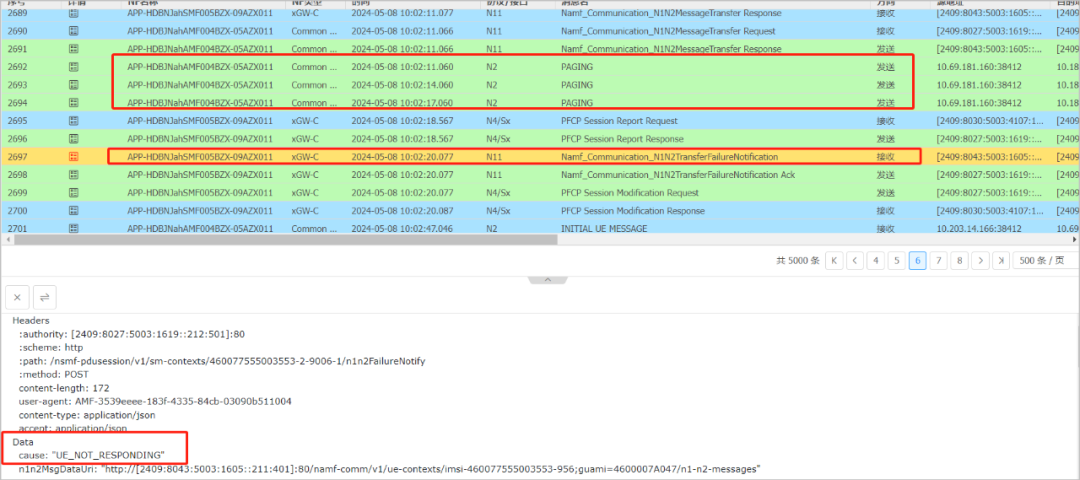The height and width of the screenshot is (480, 1080).
Task: Open the detail icon for row 2692
Action: tap(73, 66)
